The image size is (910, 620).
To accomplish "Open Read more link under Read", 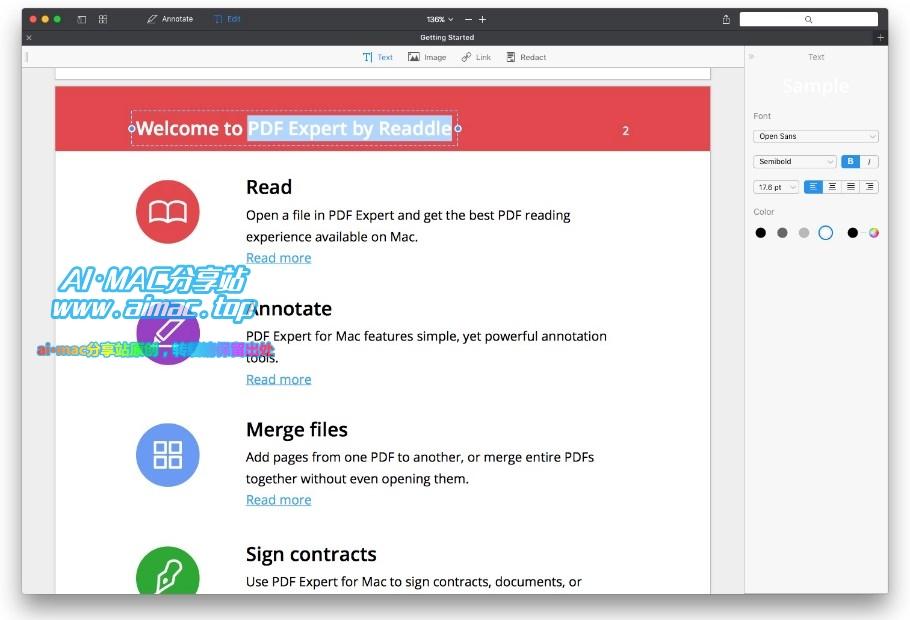I will coord(279,258).
